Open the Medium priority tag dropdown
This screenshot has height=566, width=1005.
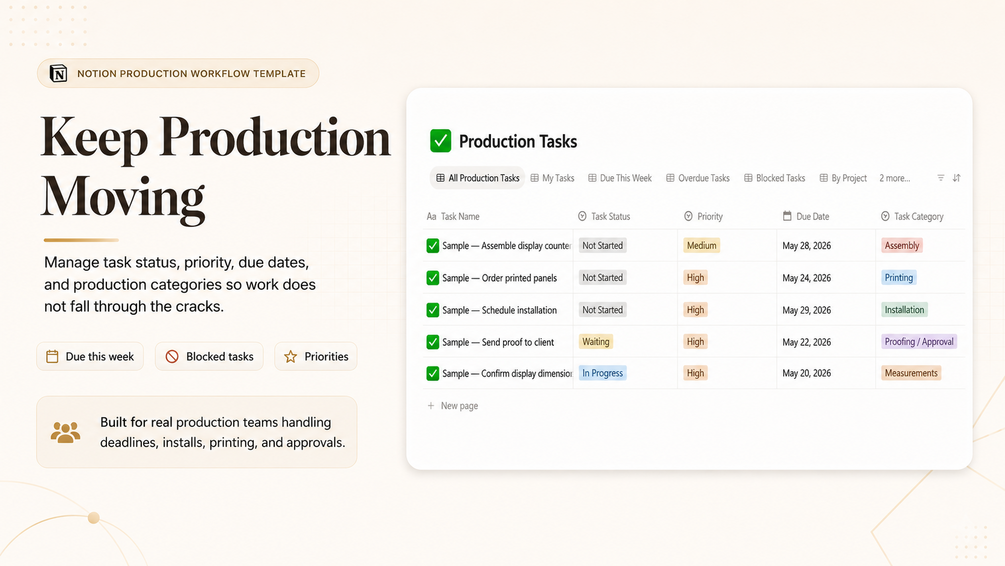(702, 246)
